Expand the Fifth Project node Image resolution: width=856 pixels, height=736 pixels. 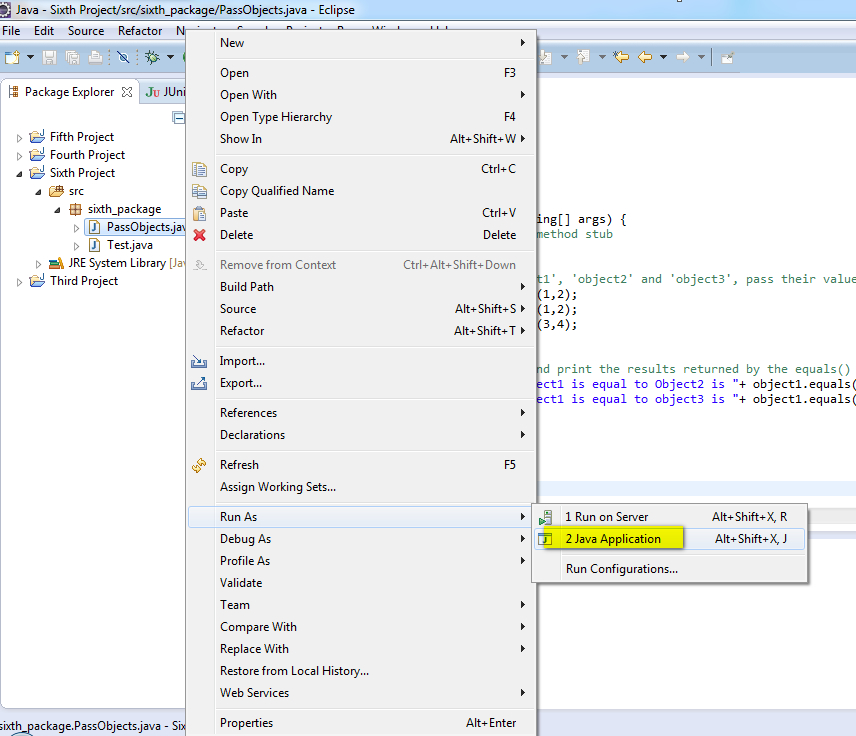tap(19, 138)
